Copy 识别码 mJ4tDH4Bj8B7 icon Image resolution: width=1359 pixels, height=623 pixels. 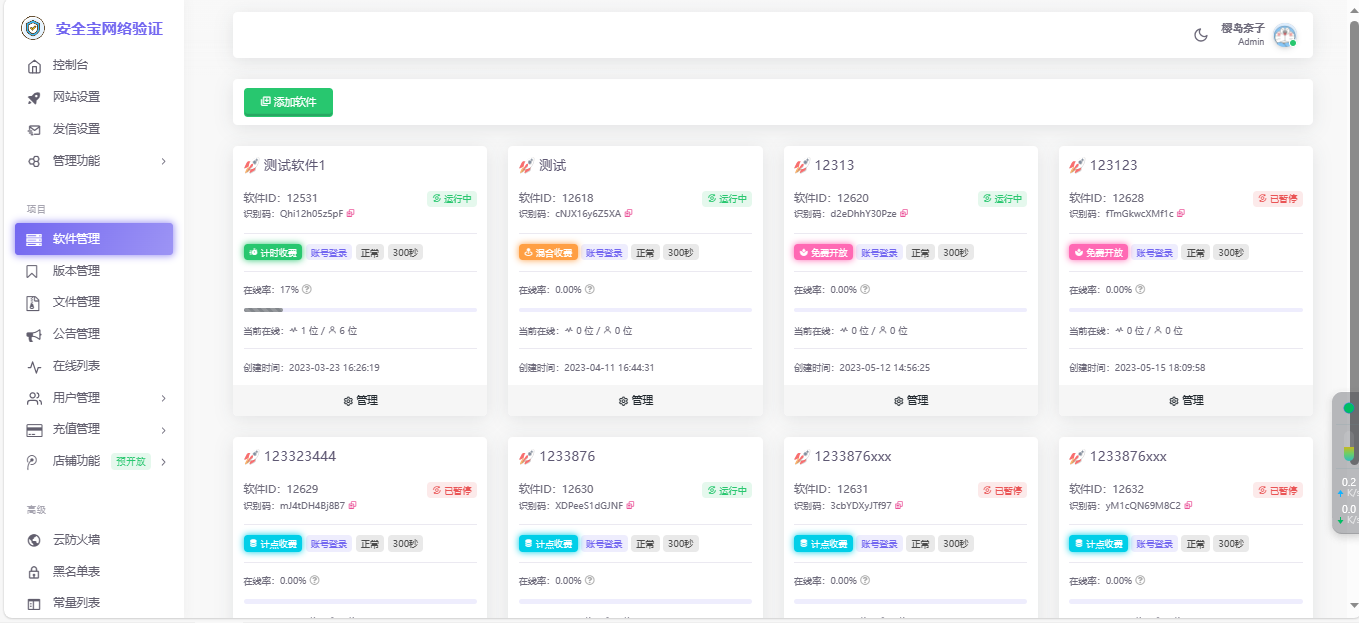[x=352, y=505]
